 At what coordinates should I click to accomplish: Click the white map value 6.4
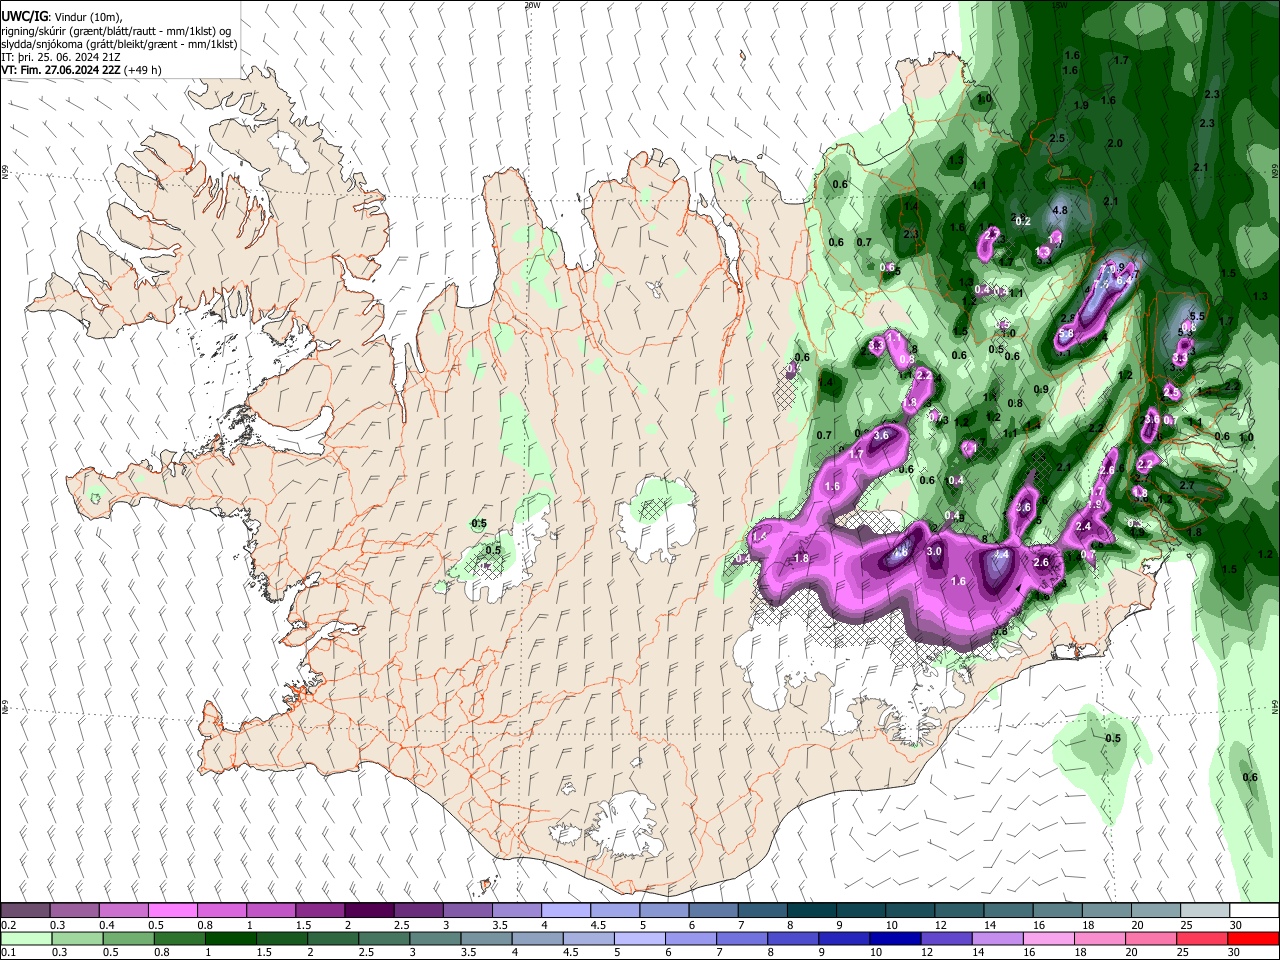[1124, 280]
